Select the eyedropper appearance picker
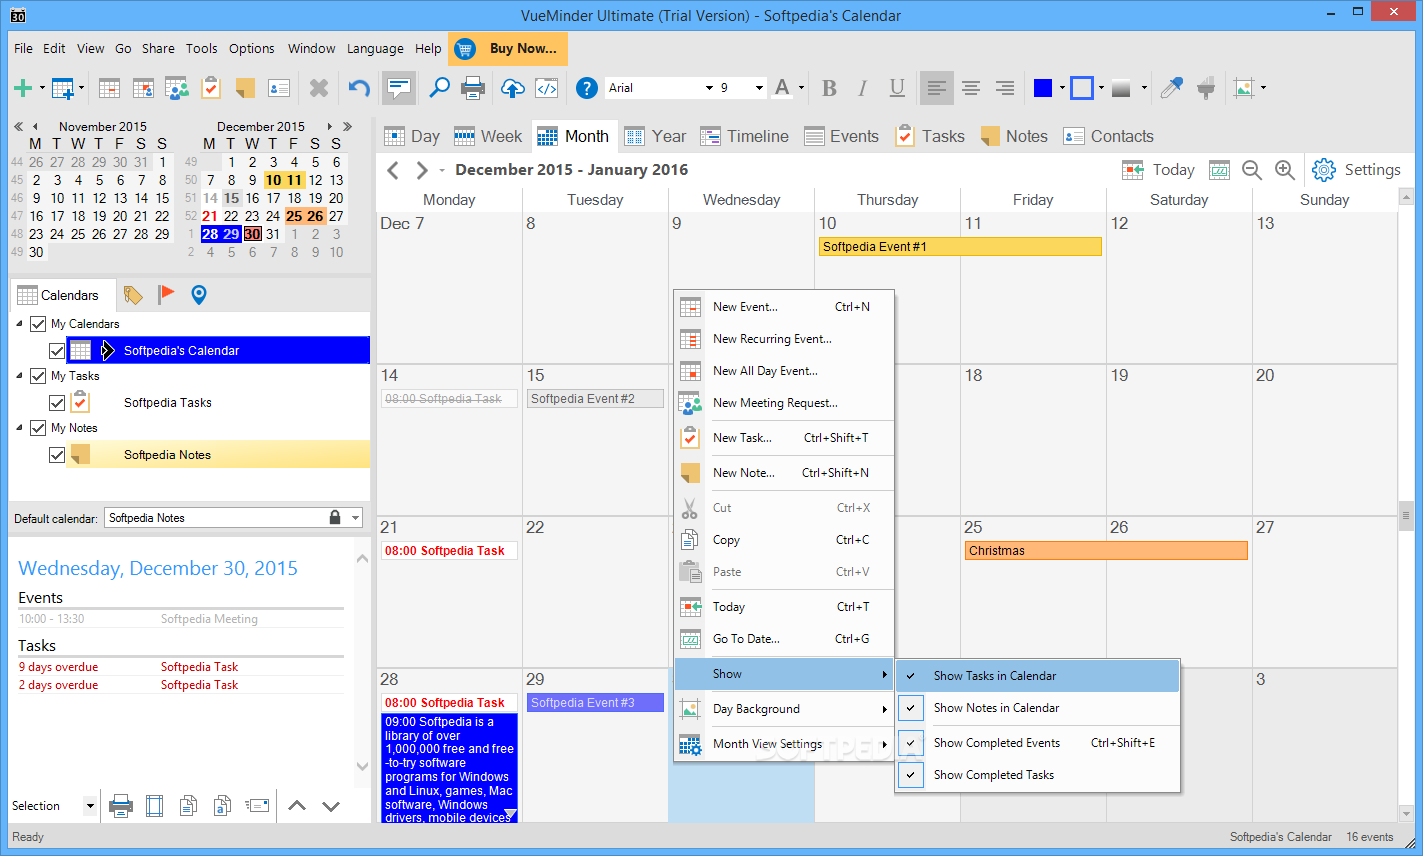The width and height of the screenshot is (1423, 856). pyautogui.click(x=1171, y=88)
